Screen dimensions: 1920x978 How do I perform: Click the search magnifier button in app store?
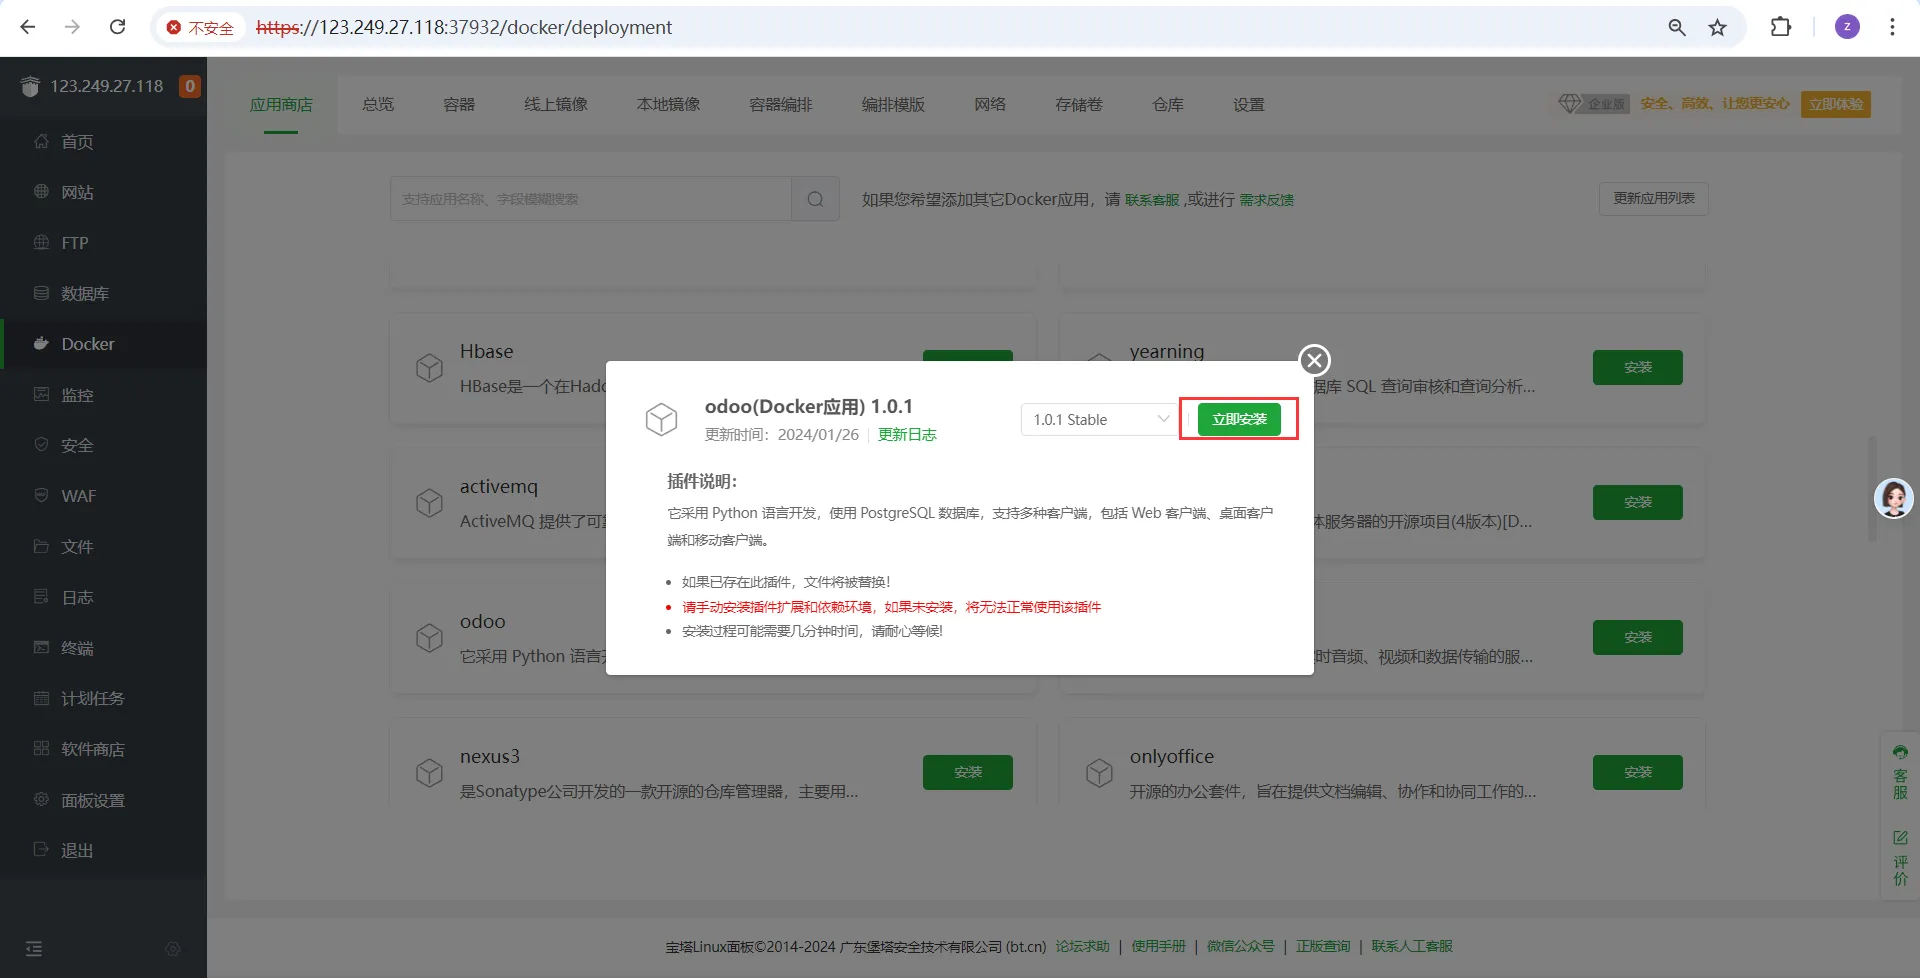(x=815, y=199)
